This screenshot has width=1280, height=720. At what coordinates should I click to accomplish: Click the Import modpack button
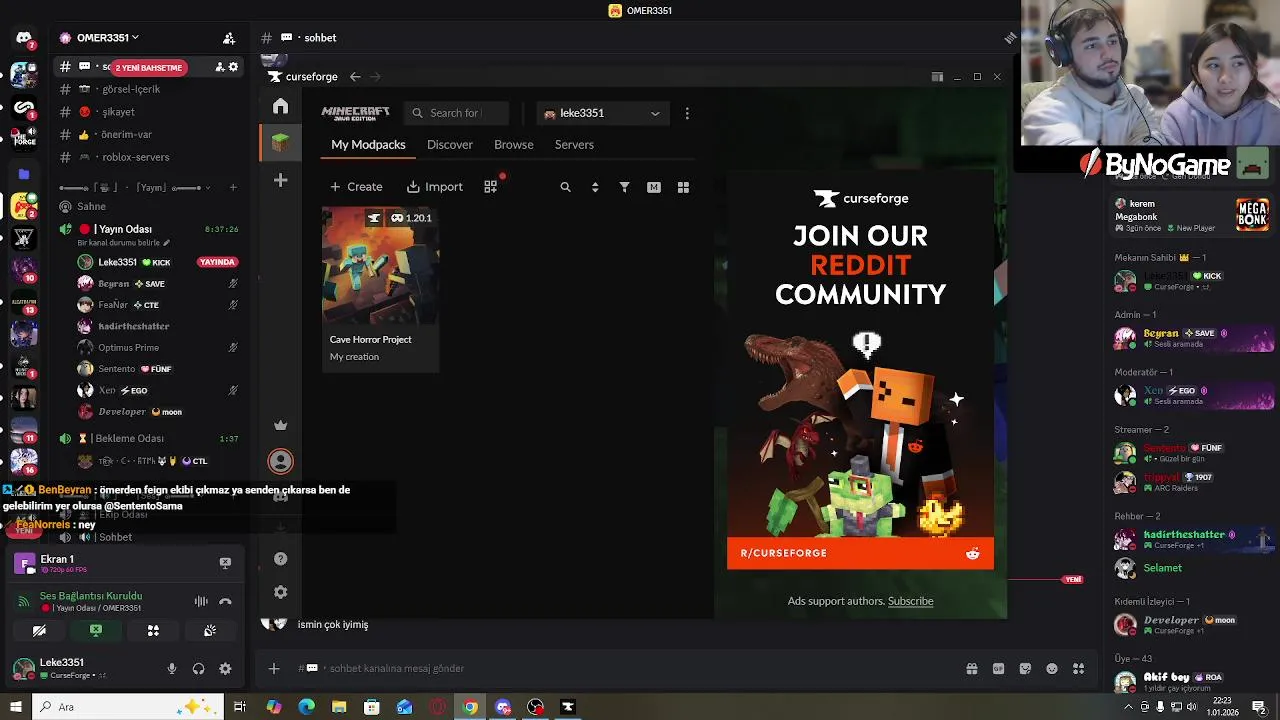(x=435, y=187)
